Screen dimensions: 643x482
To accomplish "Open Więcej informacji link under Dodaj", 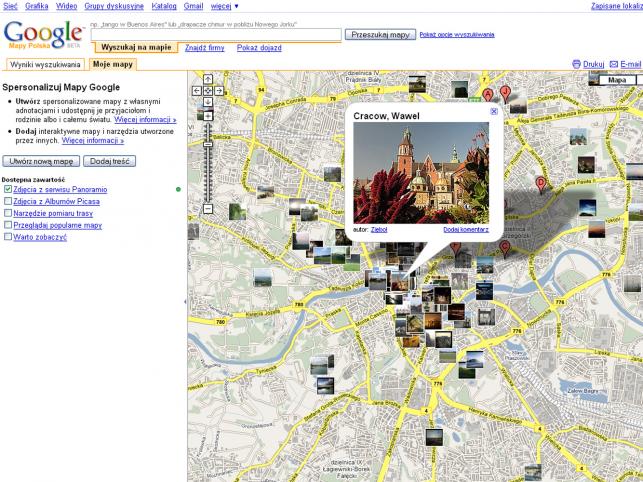I will [x=93, y=140].
